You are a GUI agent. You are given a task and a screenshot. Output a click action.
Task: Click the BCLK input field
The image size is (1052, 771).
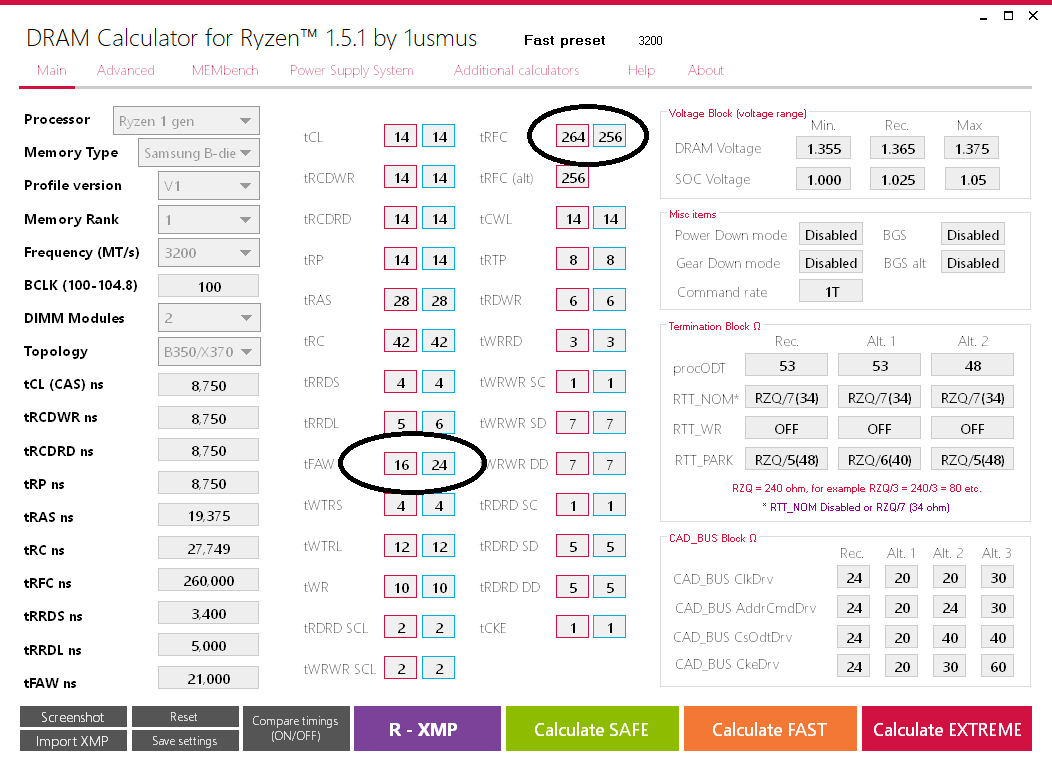(209, 286)
